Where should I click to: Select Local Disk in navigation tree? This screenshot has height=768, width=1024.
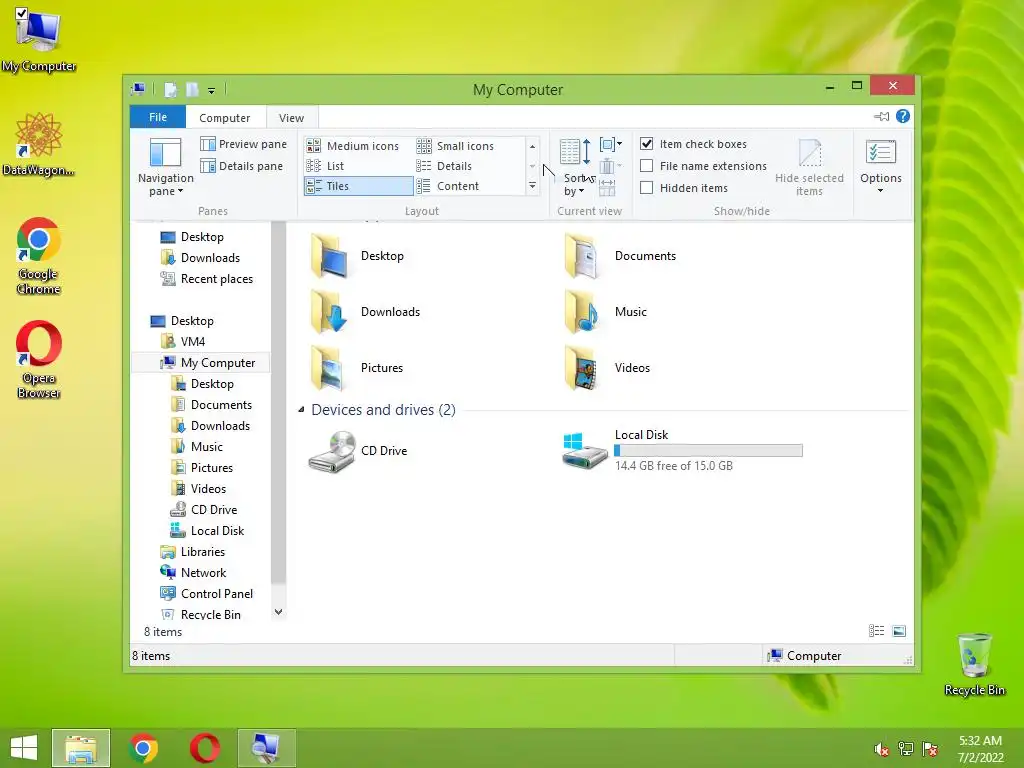tap(207, 531)
